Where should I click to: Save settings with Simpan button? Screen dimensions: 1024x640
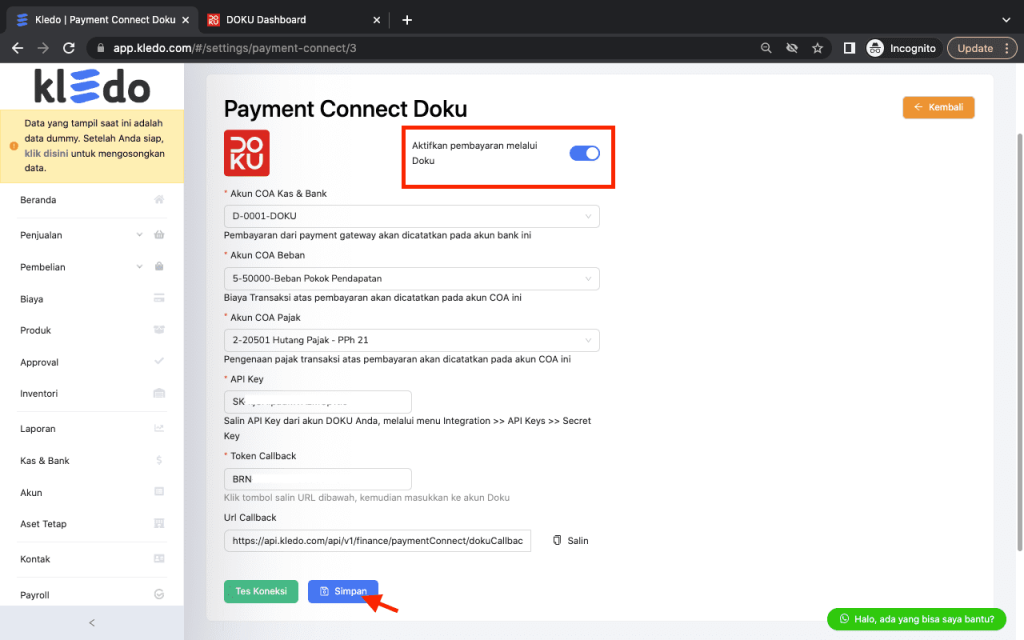click(x=343, y=591)
